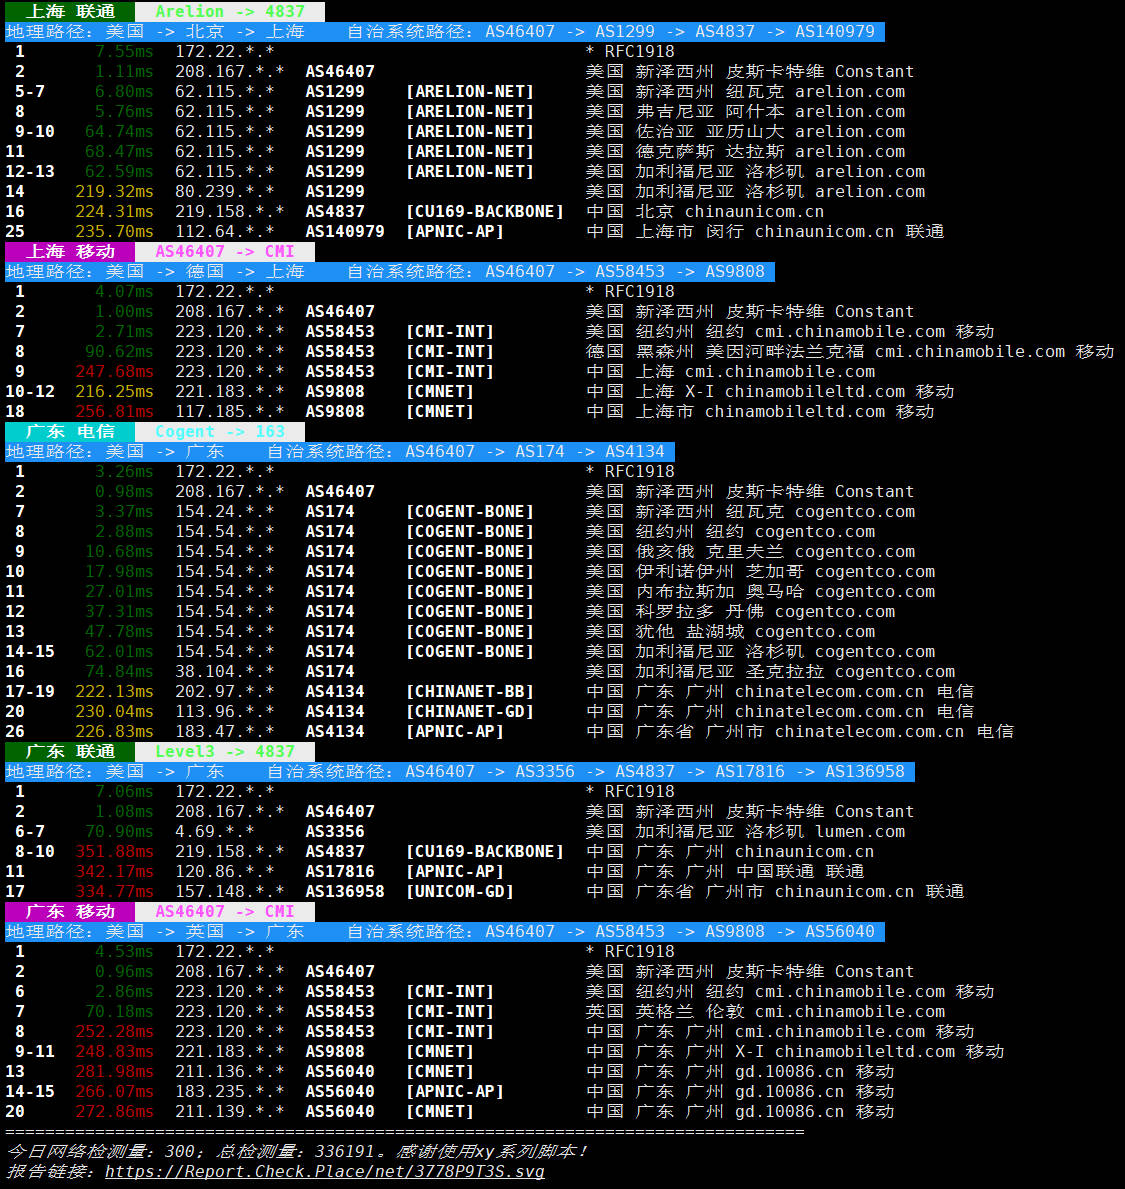Click the Arelion -> 4837 route label
Image resolution: width=1125 pixels, height=1189 pixels.
[229, 11]
